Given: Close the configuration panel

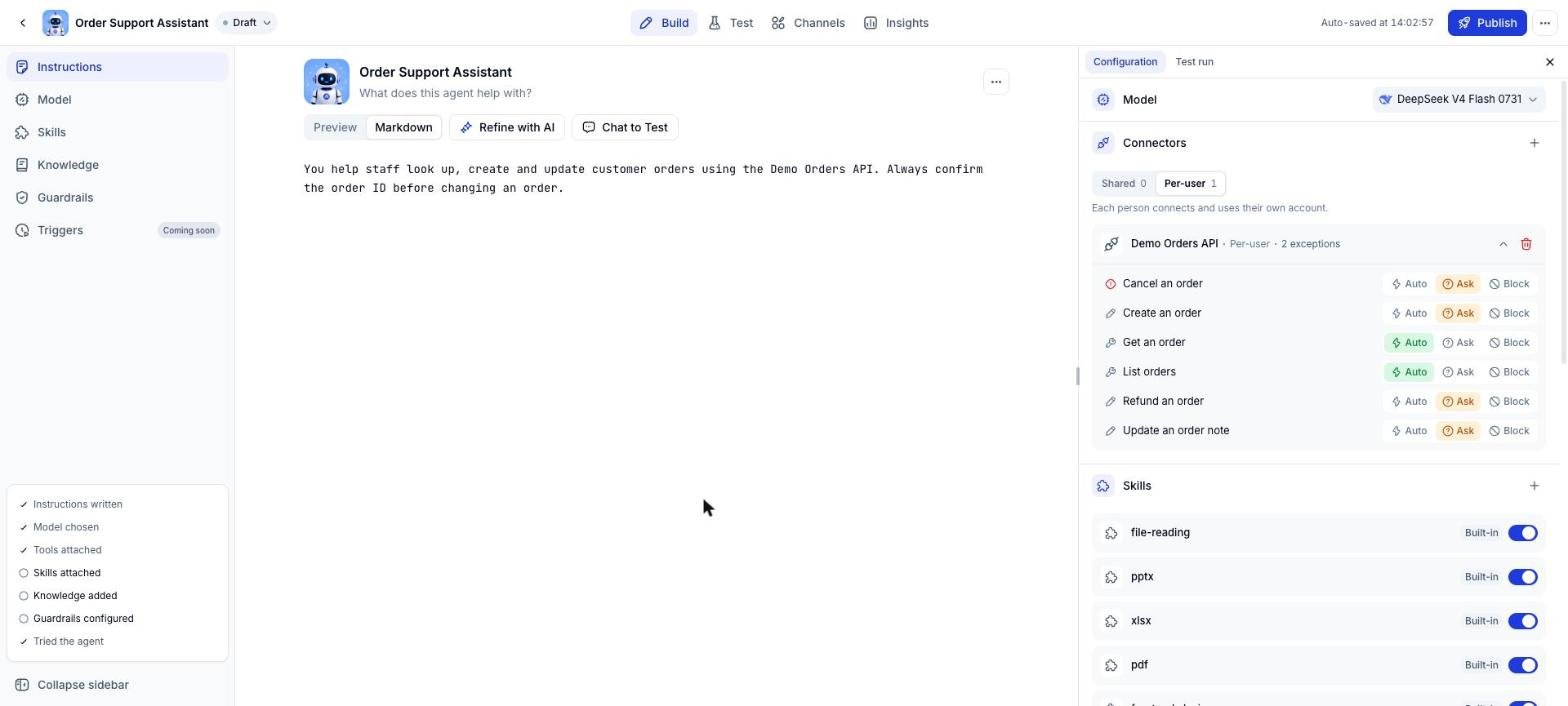Looking at the screenshot, I should [x=1550, y=62].
